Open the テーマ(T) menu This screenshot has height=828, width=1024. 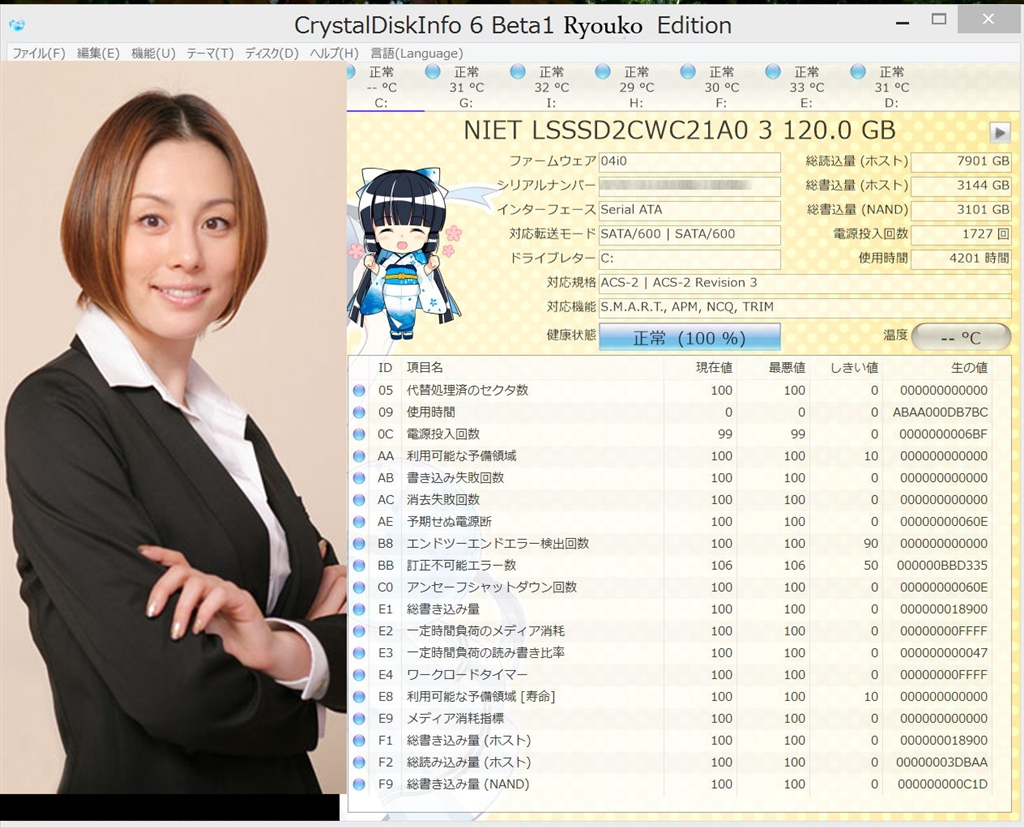(210, 54)
